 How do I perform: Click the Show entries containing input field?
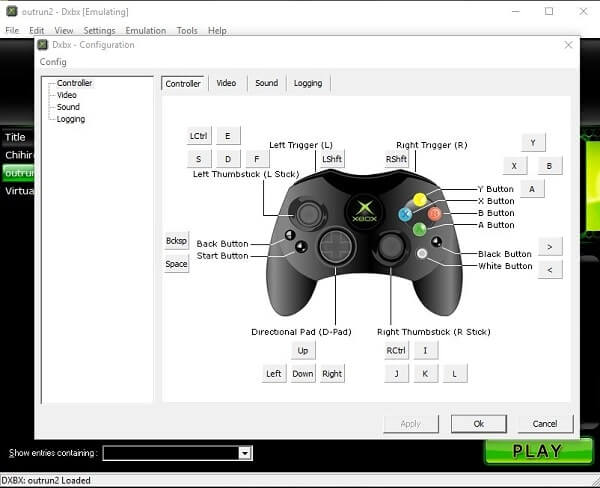[171, 453]
